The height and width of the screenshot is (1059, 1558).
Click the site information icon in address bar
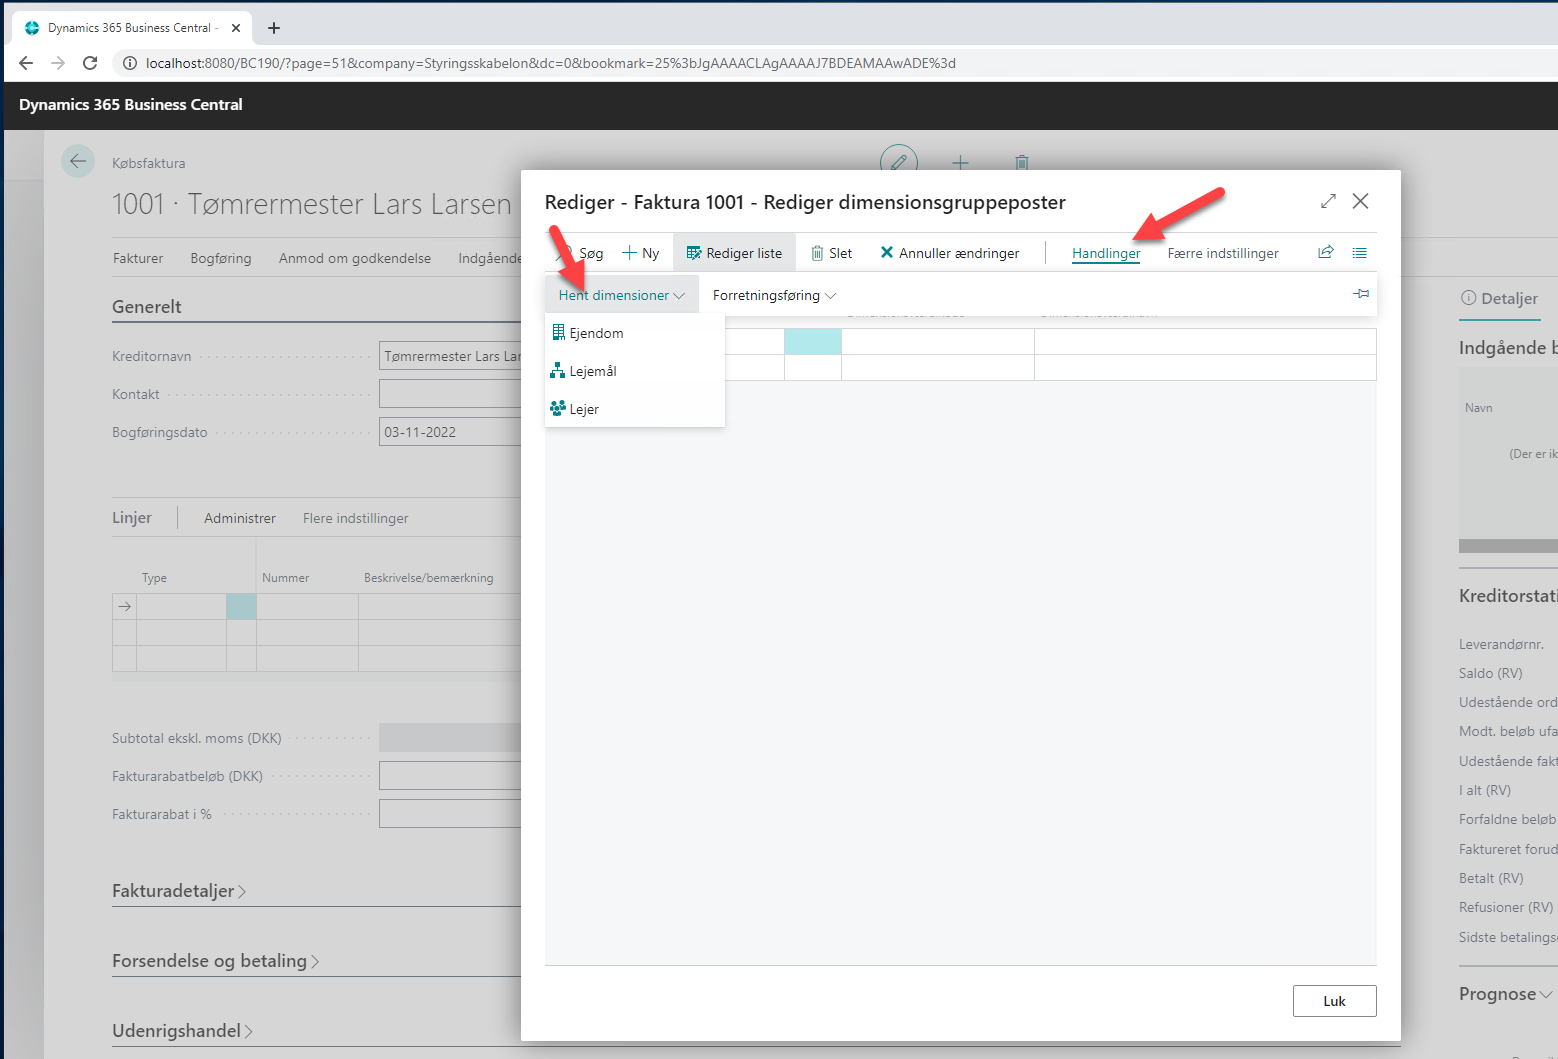pyautogui.click(x=129, y=63)
